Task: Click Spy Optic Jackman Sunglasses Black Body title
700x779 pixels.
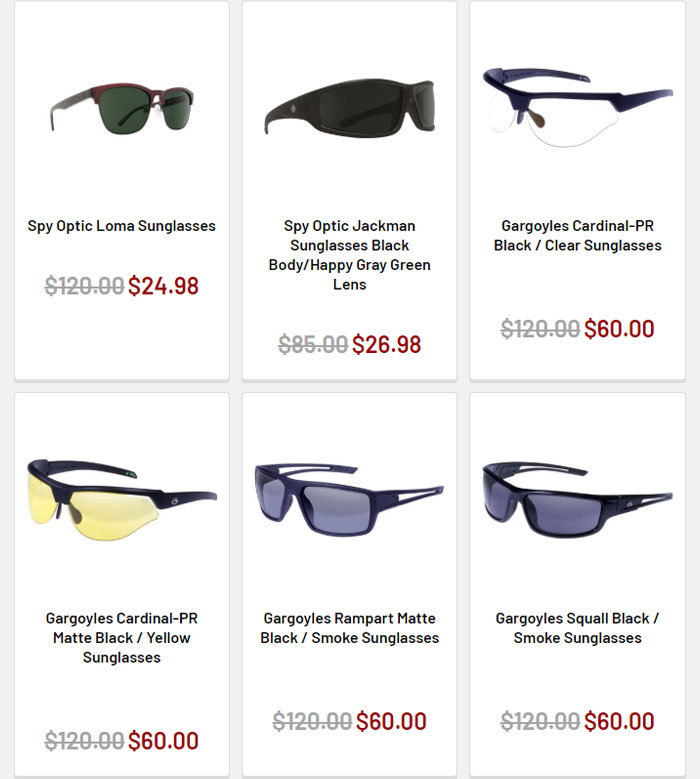Action: [x=350, y=255]
